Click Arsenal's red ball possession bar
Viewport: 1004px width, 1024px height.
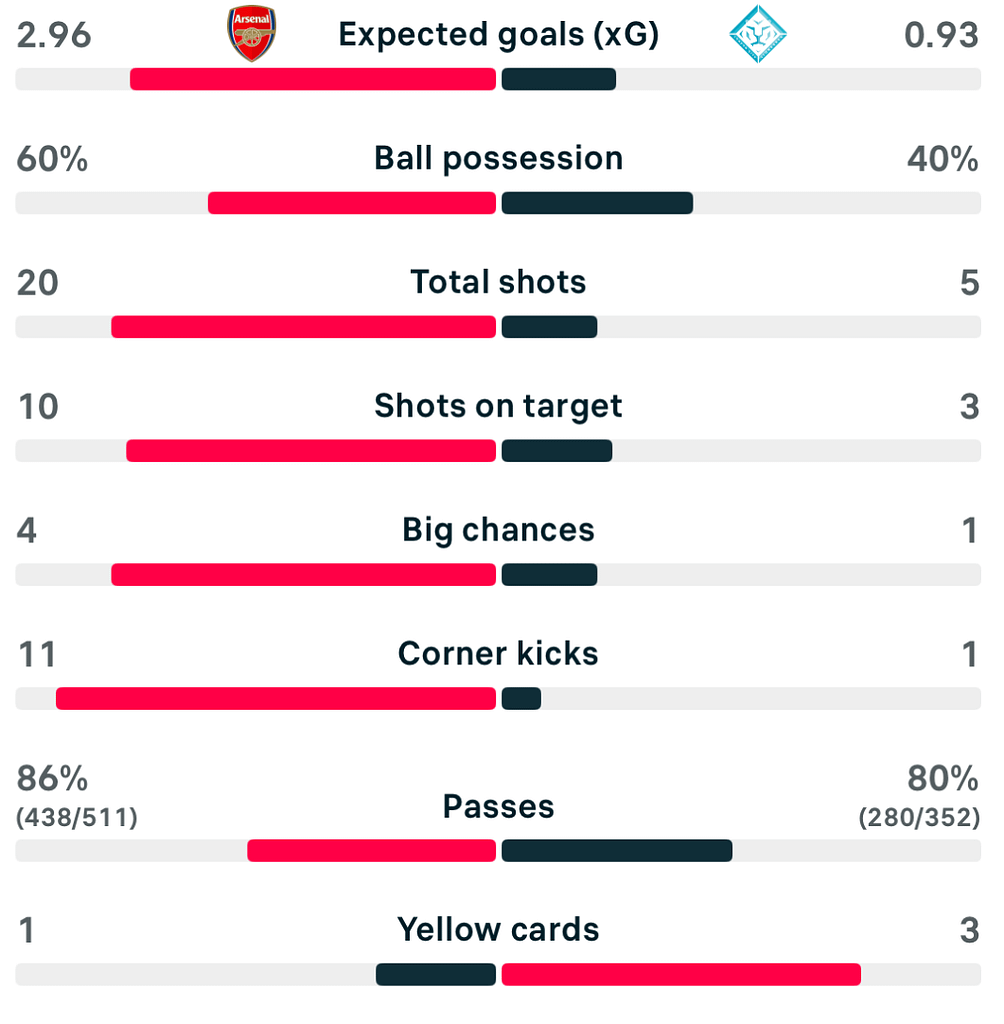coord(351,203)
